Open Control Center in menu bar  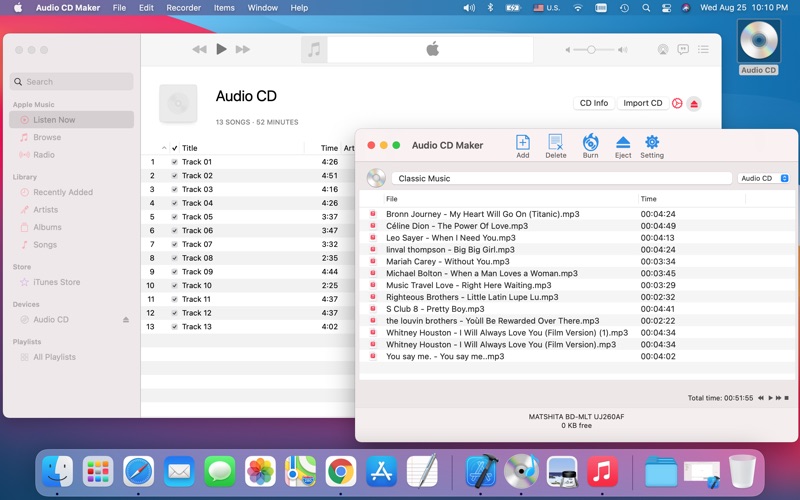pyautogui.click(x=666, y=8)
